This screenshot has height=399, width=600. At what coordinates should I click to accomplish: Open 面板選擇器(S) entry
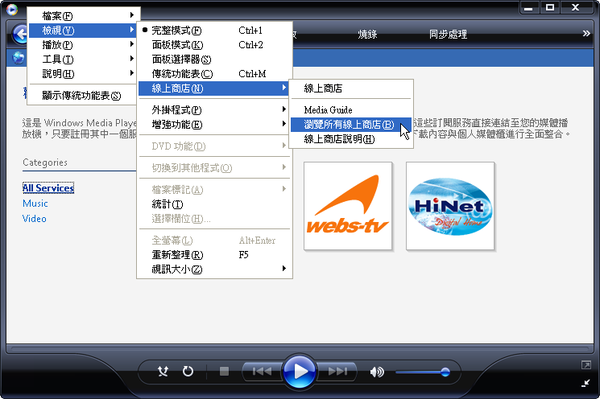coord(214,59)
